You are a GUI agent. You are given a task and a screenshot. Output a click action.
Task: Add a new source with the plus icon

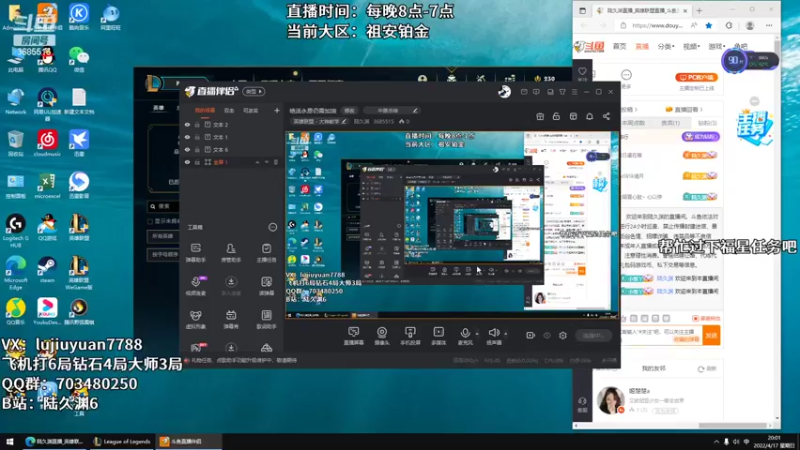point(277,110)
